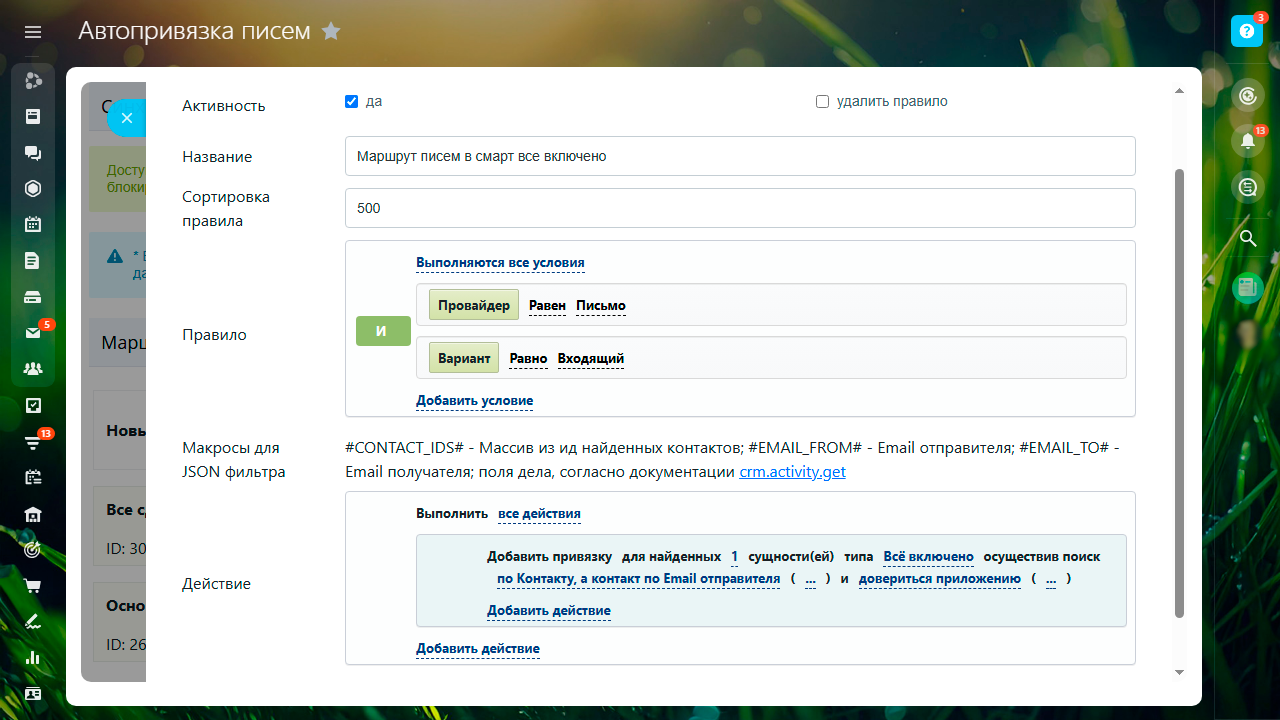Open the notifications bell

tap(1247, 141)
